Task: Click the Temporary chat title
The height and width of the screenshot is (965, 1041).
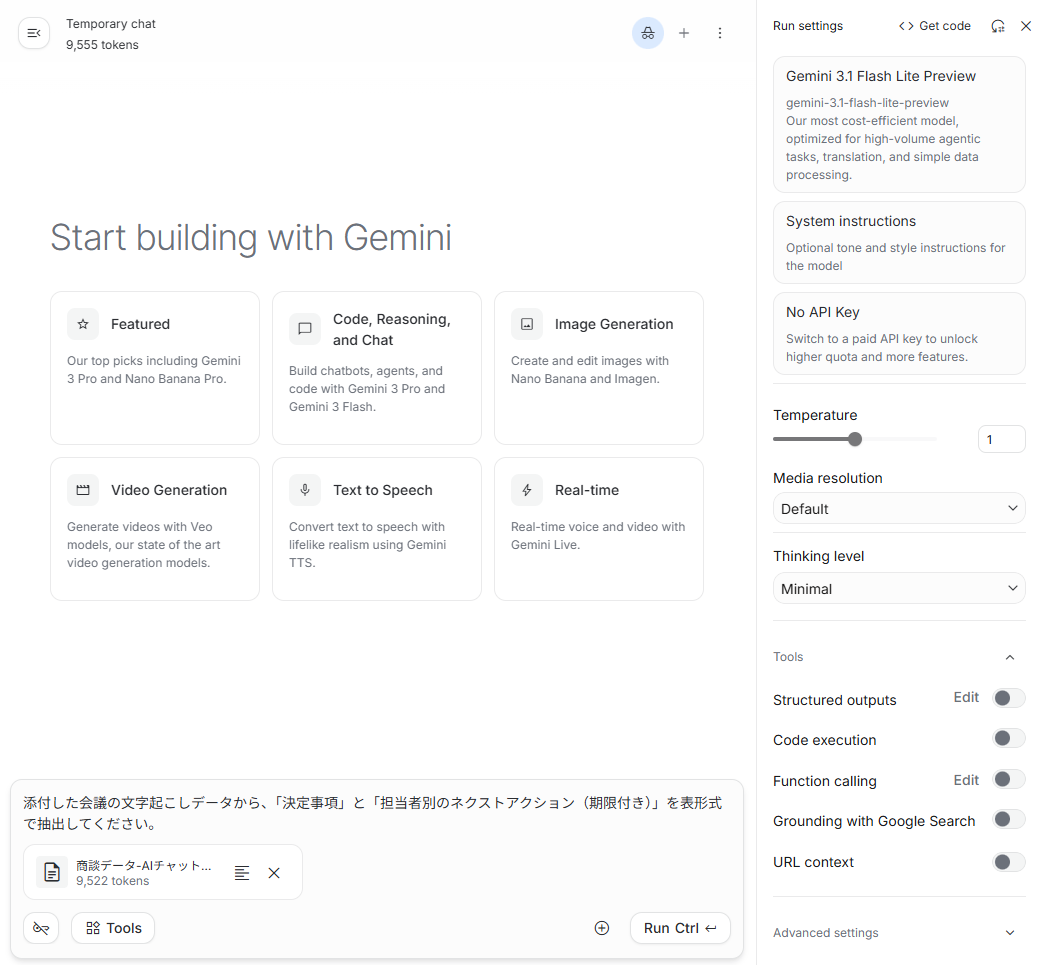Action: (111, 24)
